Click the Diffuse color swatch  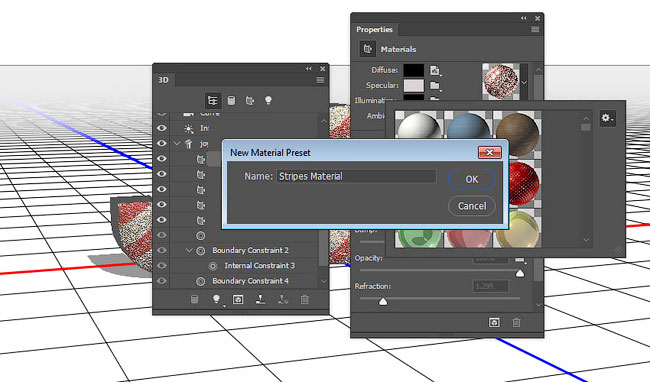(x=414, y=70)
